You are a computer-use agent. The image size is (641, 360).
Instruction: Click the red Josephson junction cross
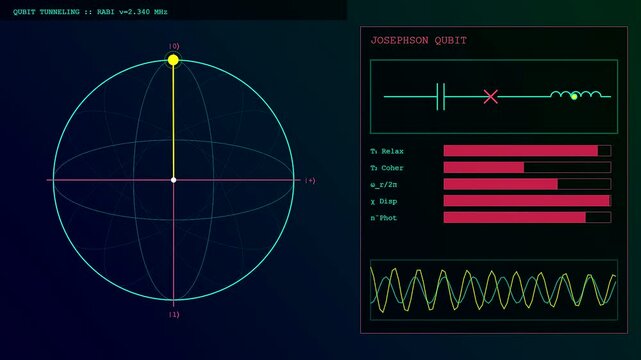pos(491,97)
